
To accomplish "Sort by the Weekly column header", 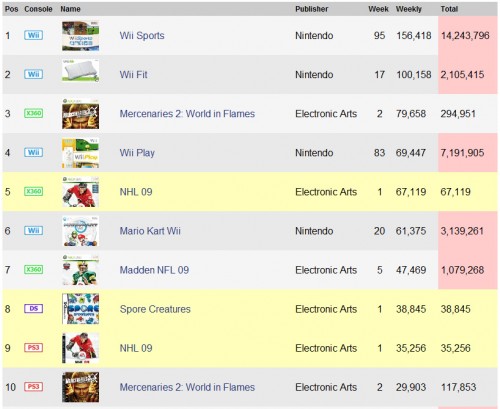I will [409, 9].
